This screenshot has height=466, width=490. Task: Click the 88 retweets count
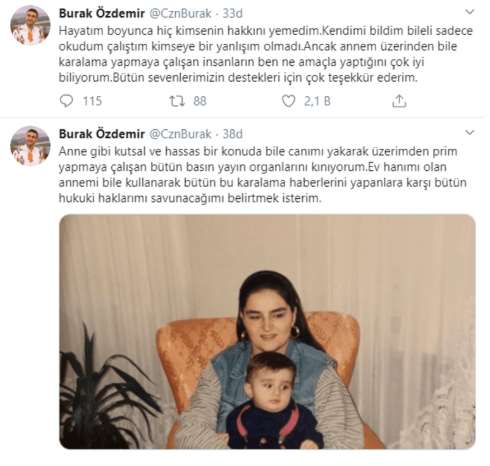[200, 101]
